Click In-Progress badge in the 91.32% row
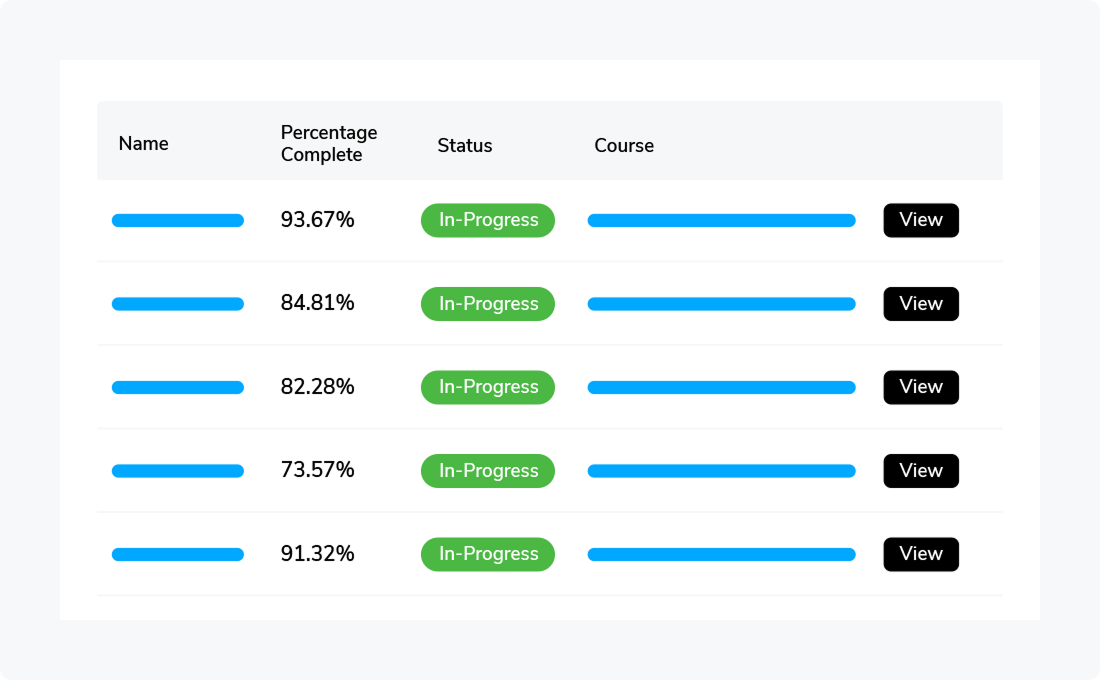The width and height of the screenshot is (1100, 680). (x=488, y=554)
